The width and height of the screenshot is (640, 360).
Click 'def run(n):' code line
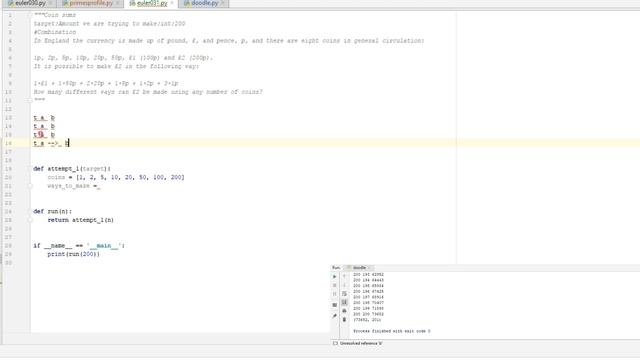tap(53, 211)
